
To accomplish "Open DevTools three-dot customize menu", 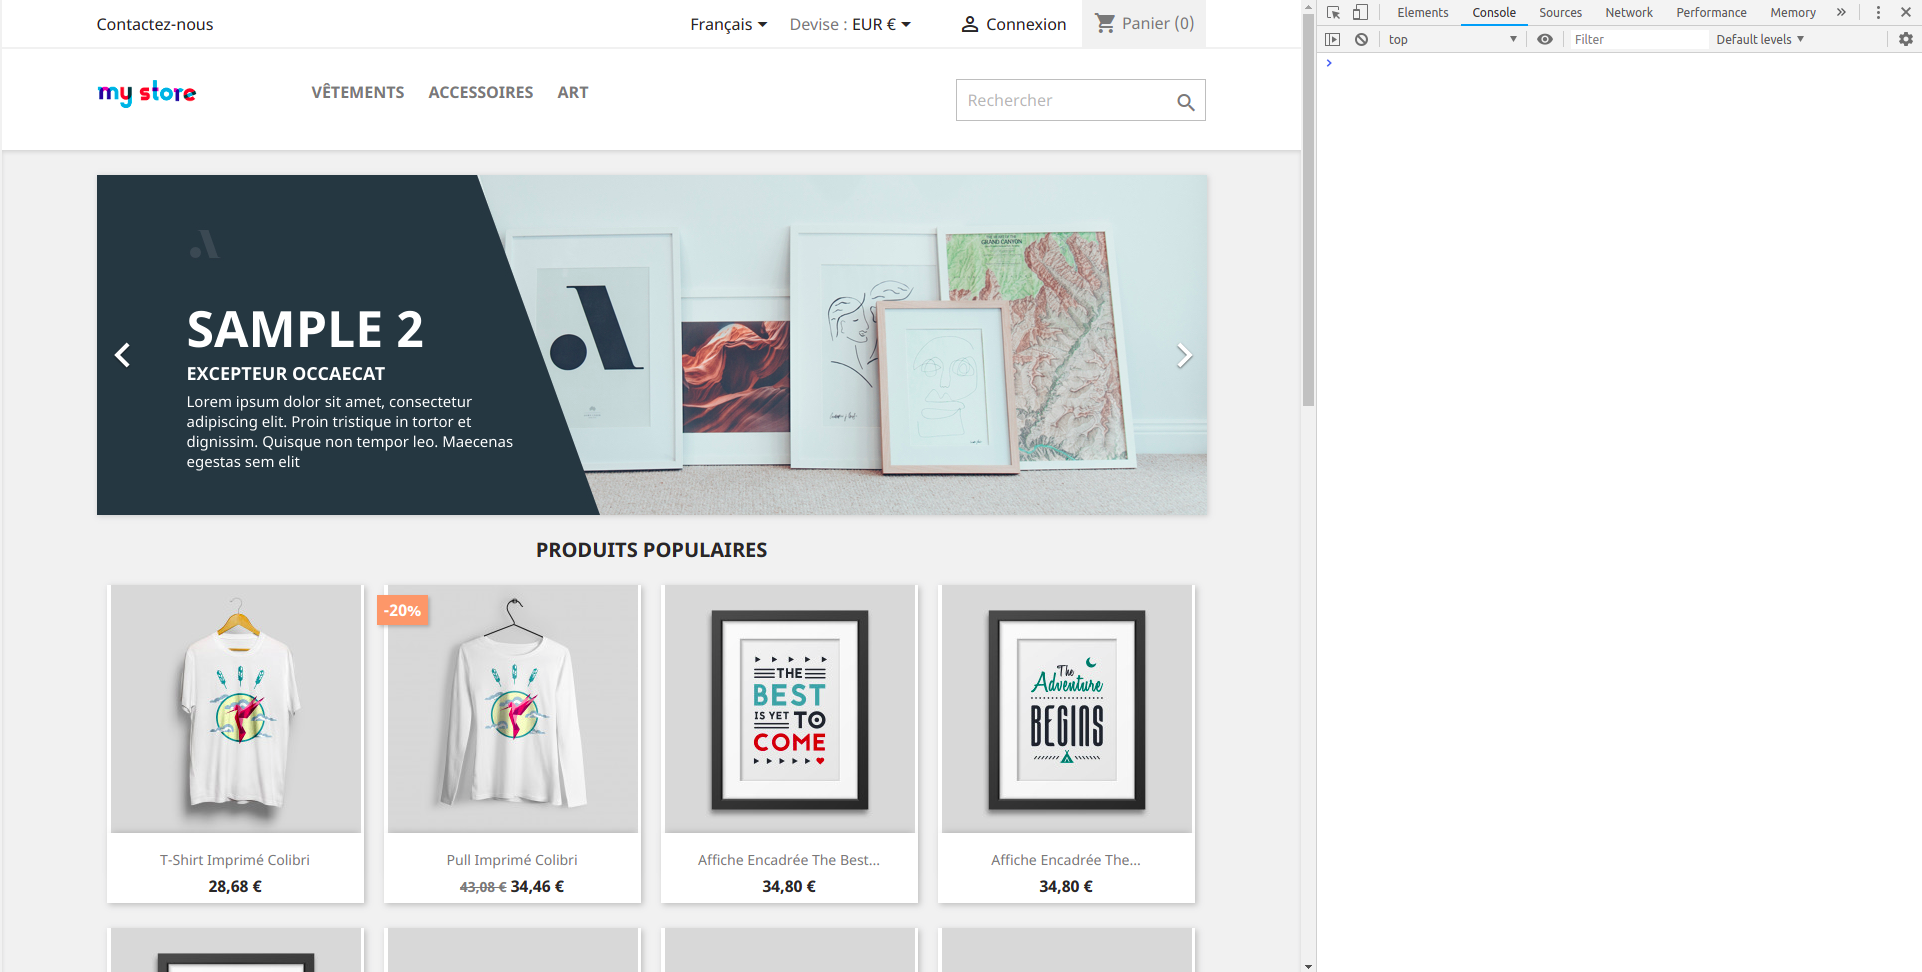I will (1878, 13).
